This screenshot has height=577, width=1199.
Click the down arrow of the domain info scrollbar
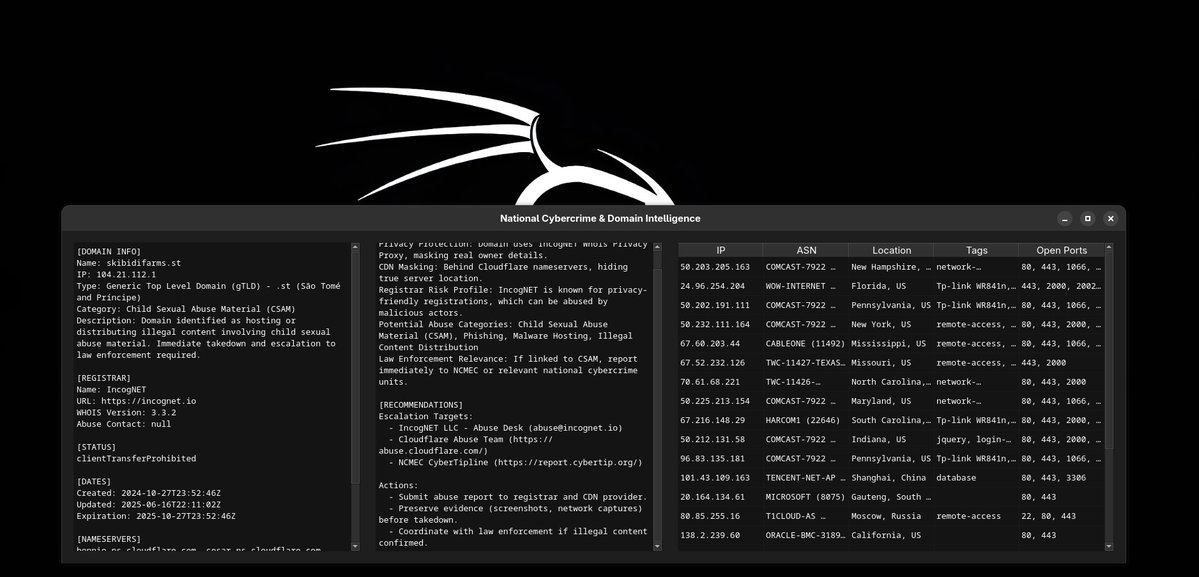coord(355,546)
